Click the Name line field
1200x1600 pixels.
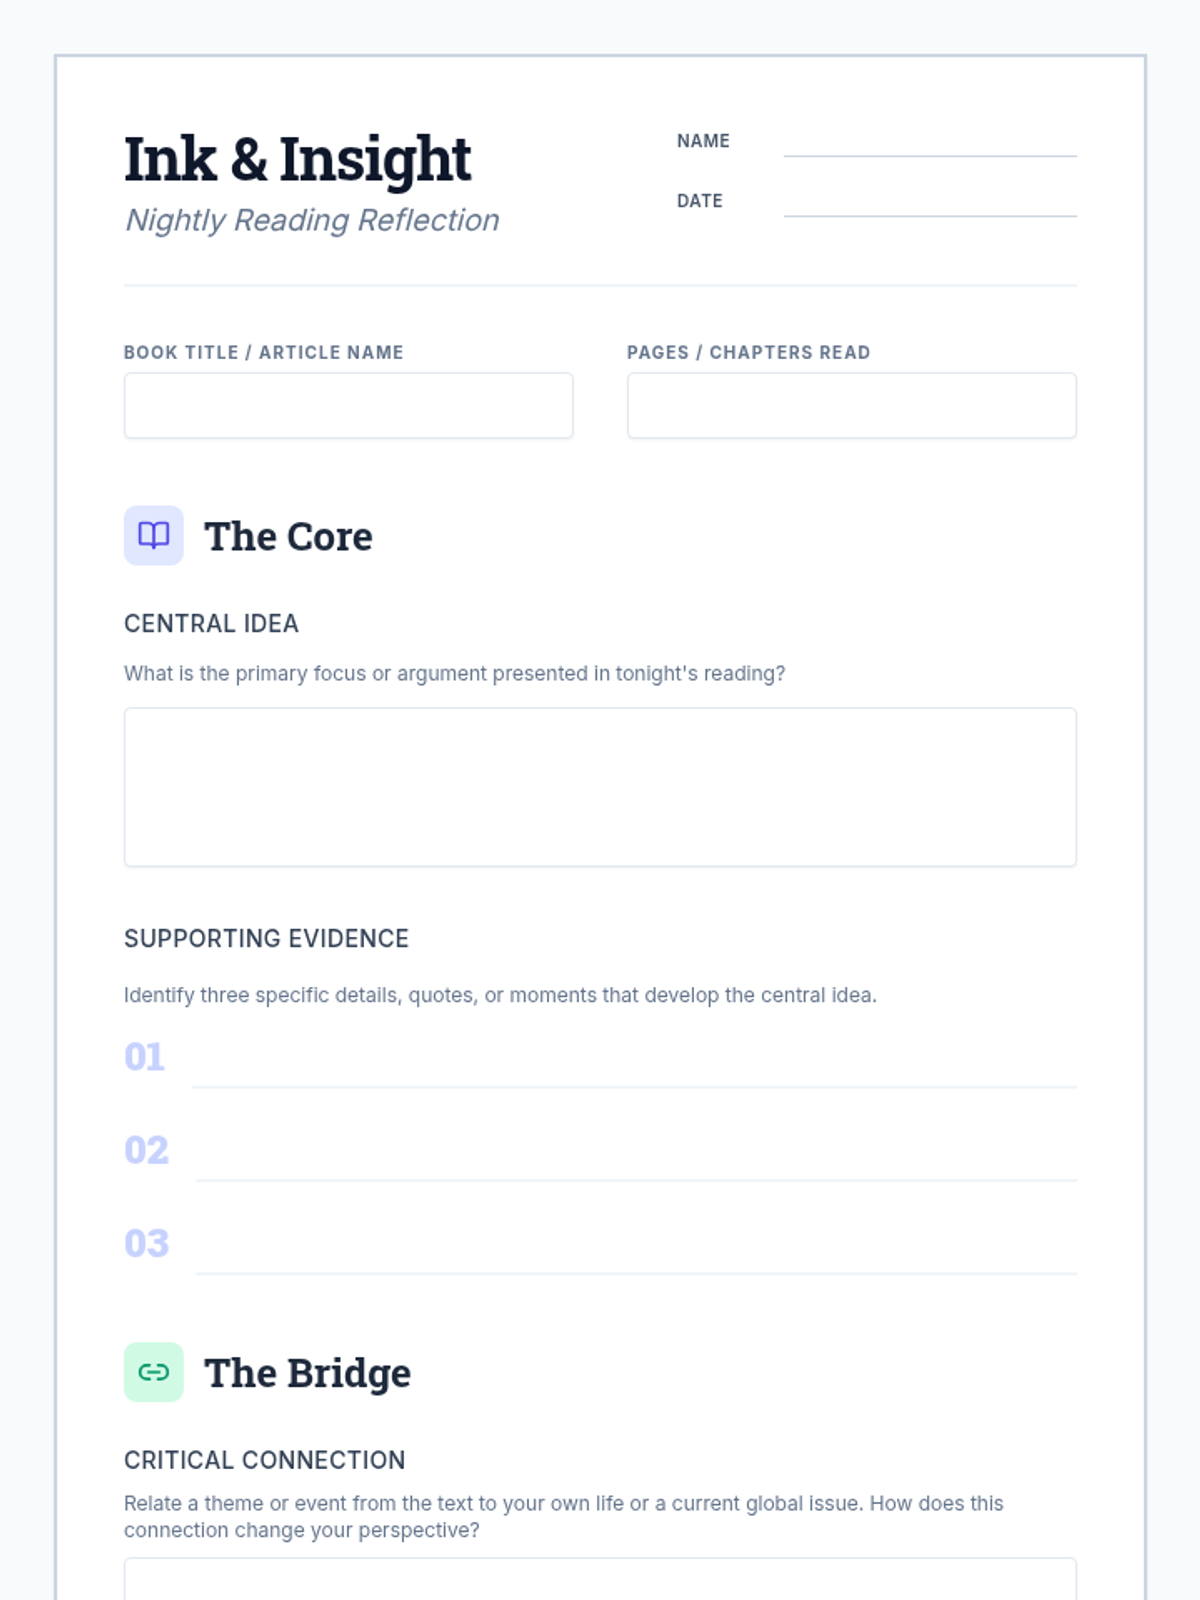[x=929, y=142]
